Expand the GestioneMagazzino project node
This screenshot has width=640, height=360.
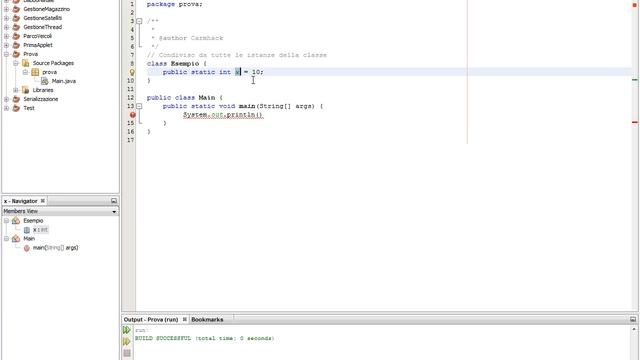7,9
